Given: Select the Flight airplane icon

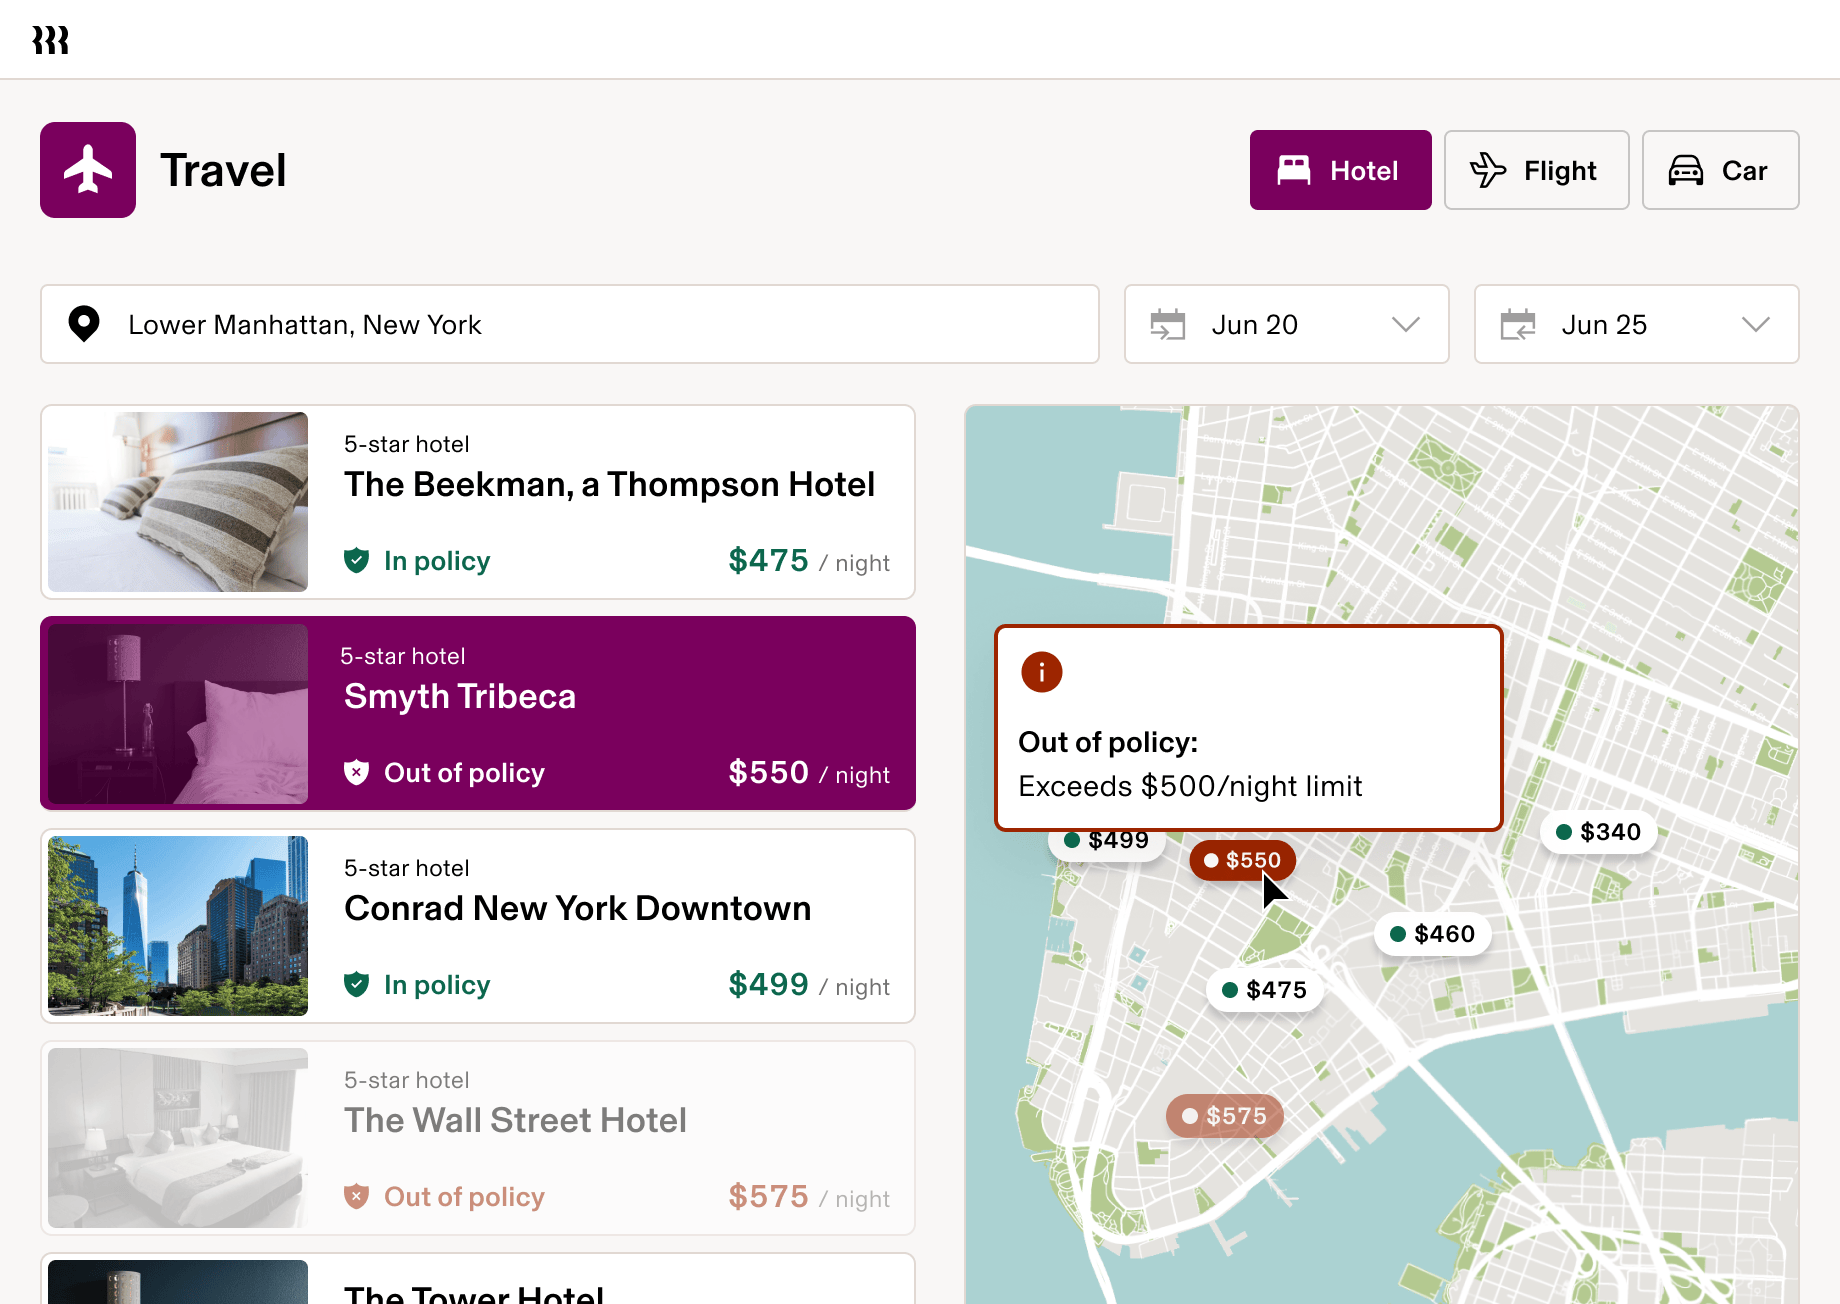Looking at the screenshot, I should coord(1487,170).
